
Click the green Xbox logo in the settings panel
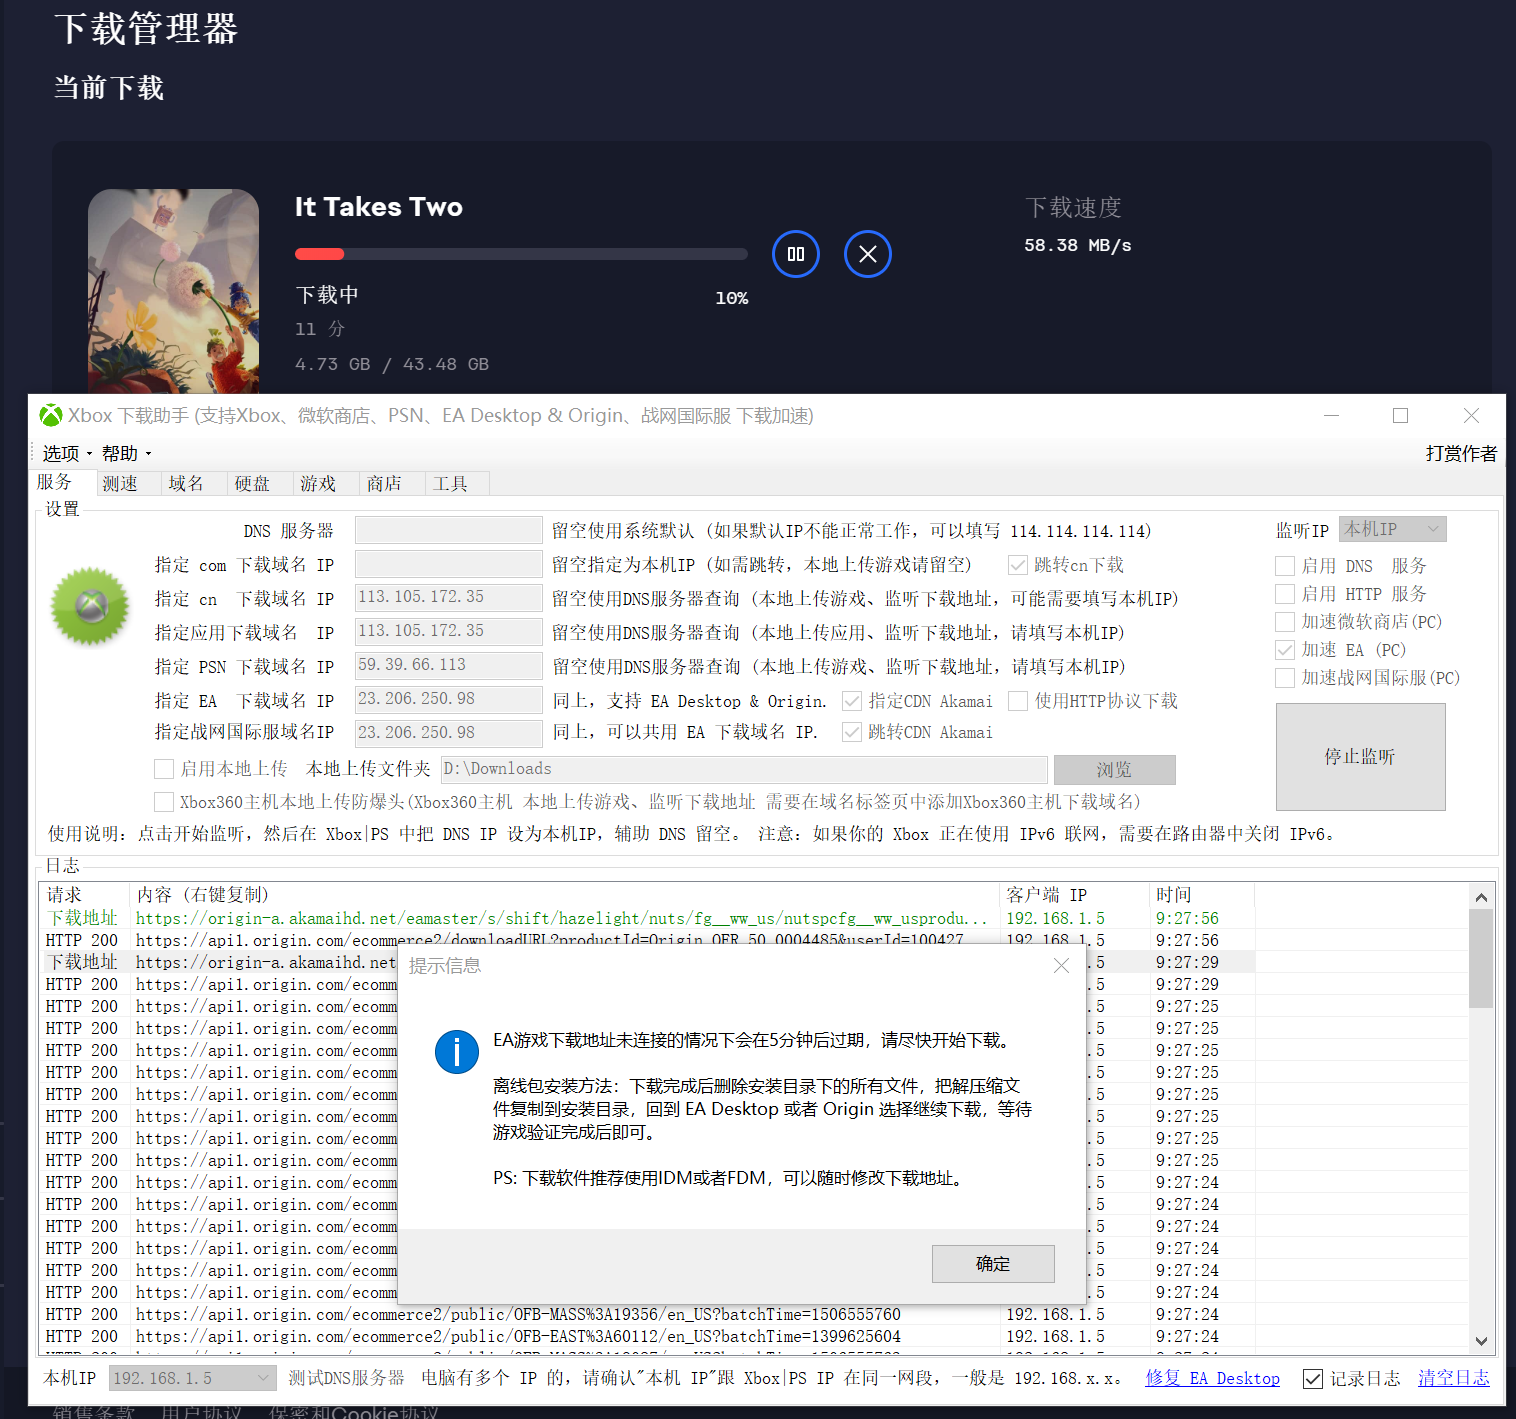90,606
